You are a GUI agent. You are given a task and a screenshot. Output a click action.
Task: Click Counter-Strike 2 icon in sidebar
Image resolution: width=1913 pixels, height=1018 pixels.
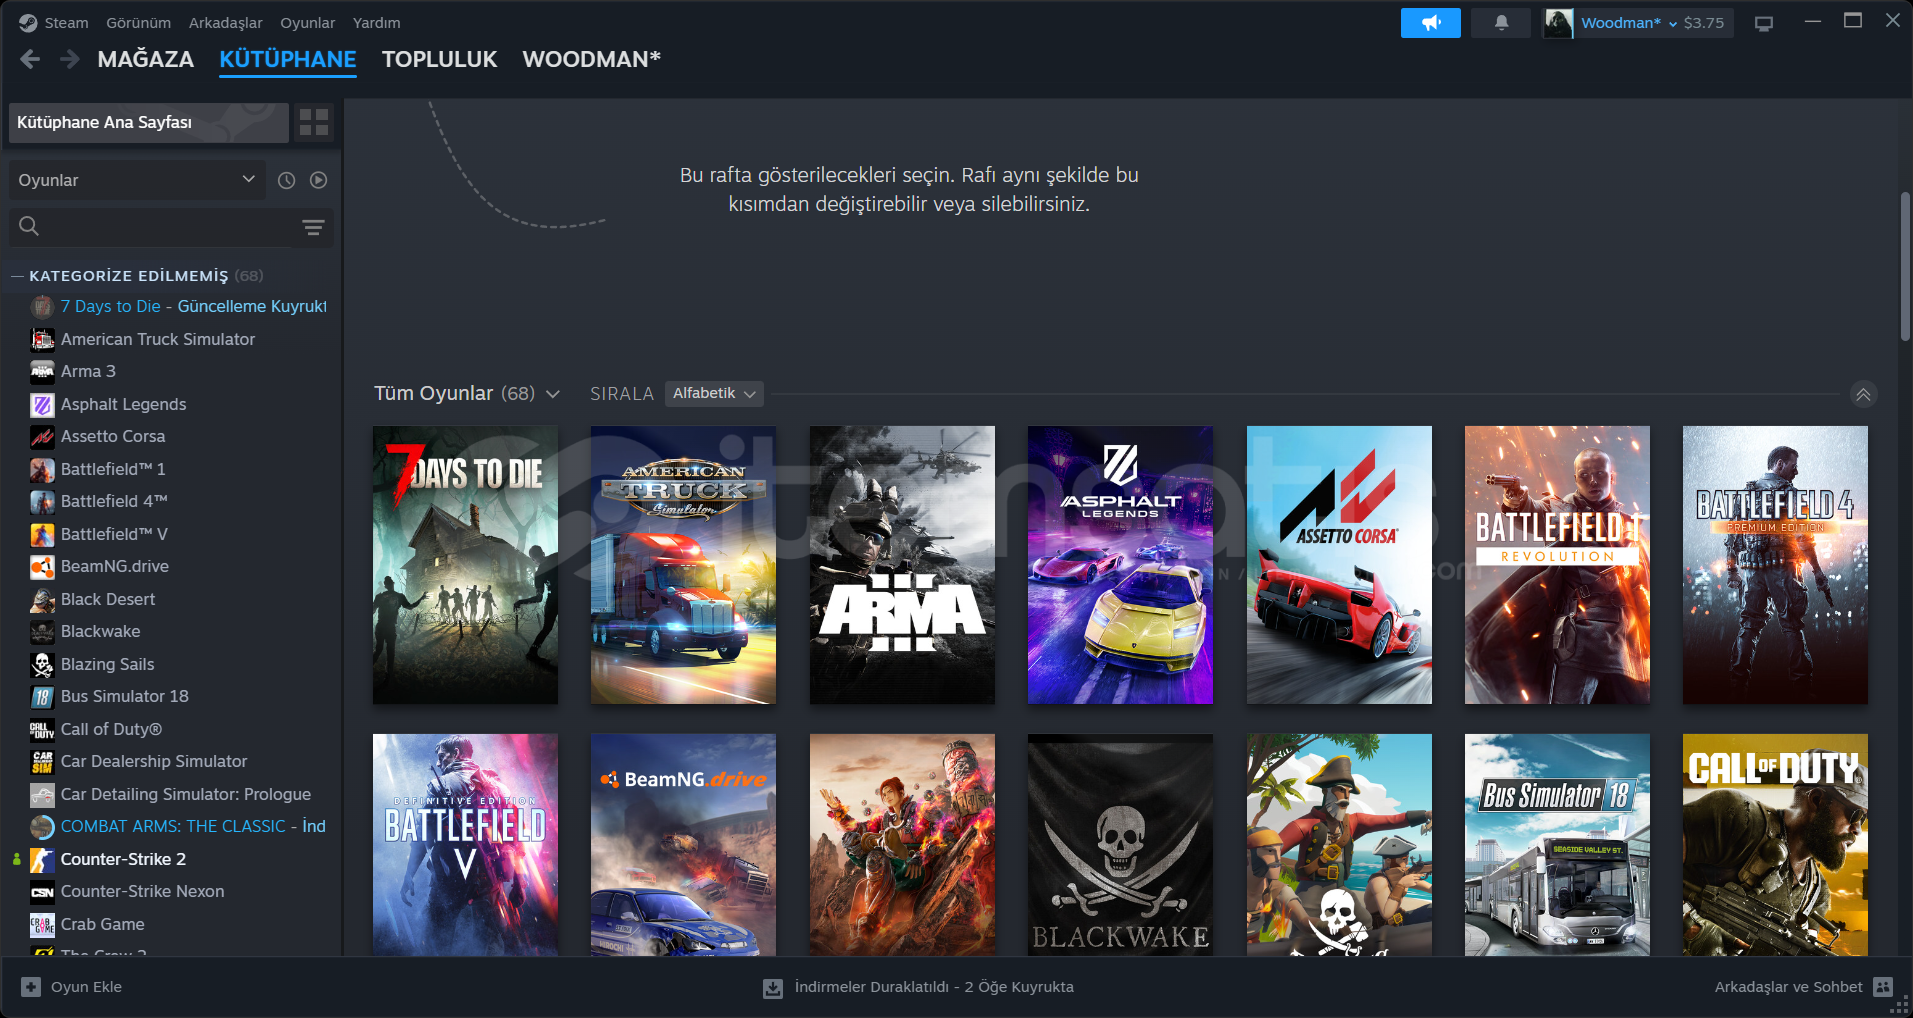[42, 859]
